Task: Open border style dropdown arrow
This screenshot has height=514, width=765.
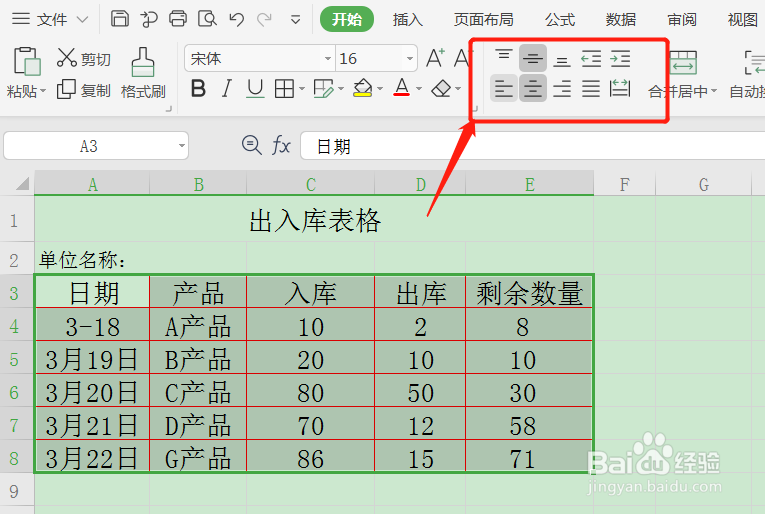Action: pos(302,89)
